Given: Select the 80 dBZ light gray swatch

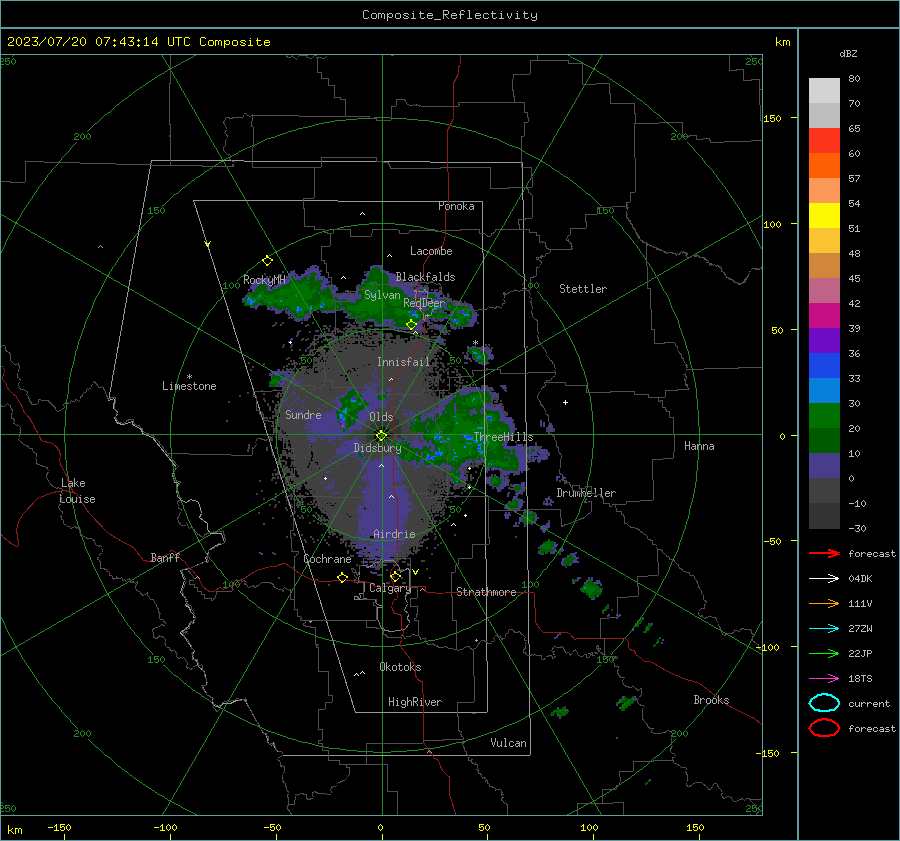Looking at the screenshot, I should click(824, 90).
